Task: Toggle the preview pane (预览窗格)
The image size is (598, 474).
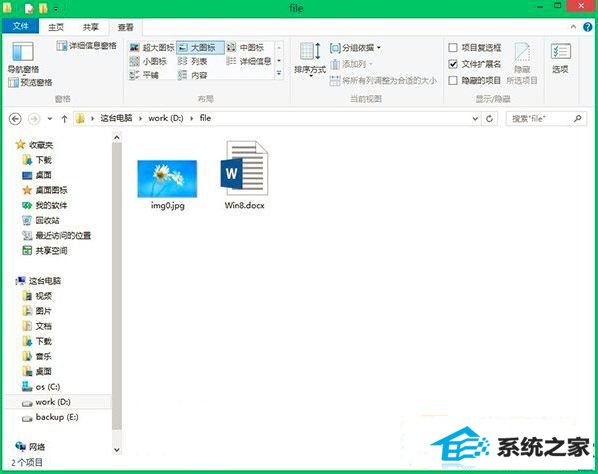Action: click(30, 82)
